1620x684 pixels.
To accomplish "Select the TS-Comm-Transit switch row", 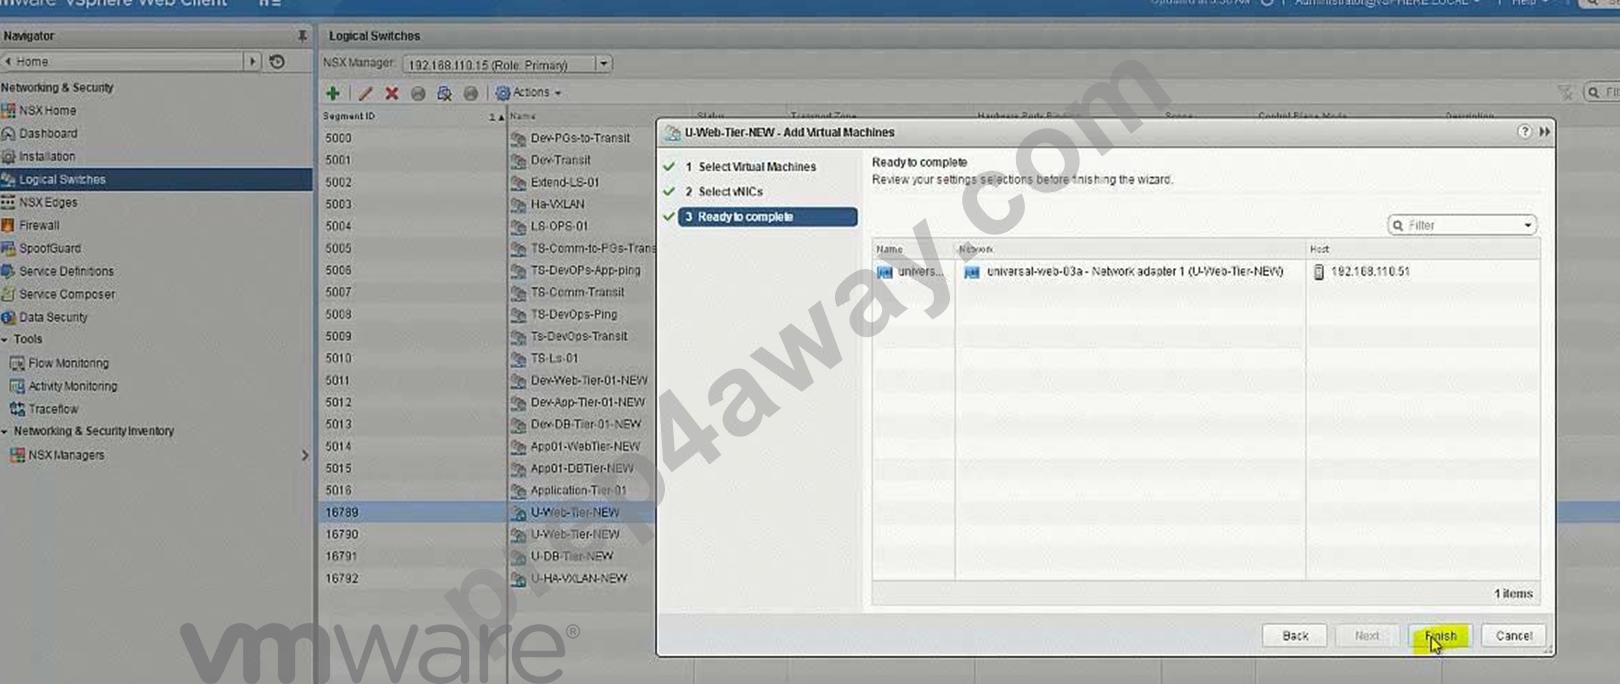I will [577, 293].
